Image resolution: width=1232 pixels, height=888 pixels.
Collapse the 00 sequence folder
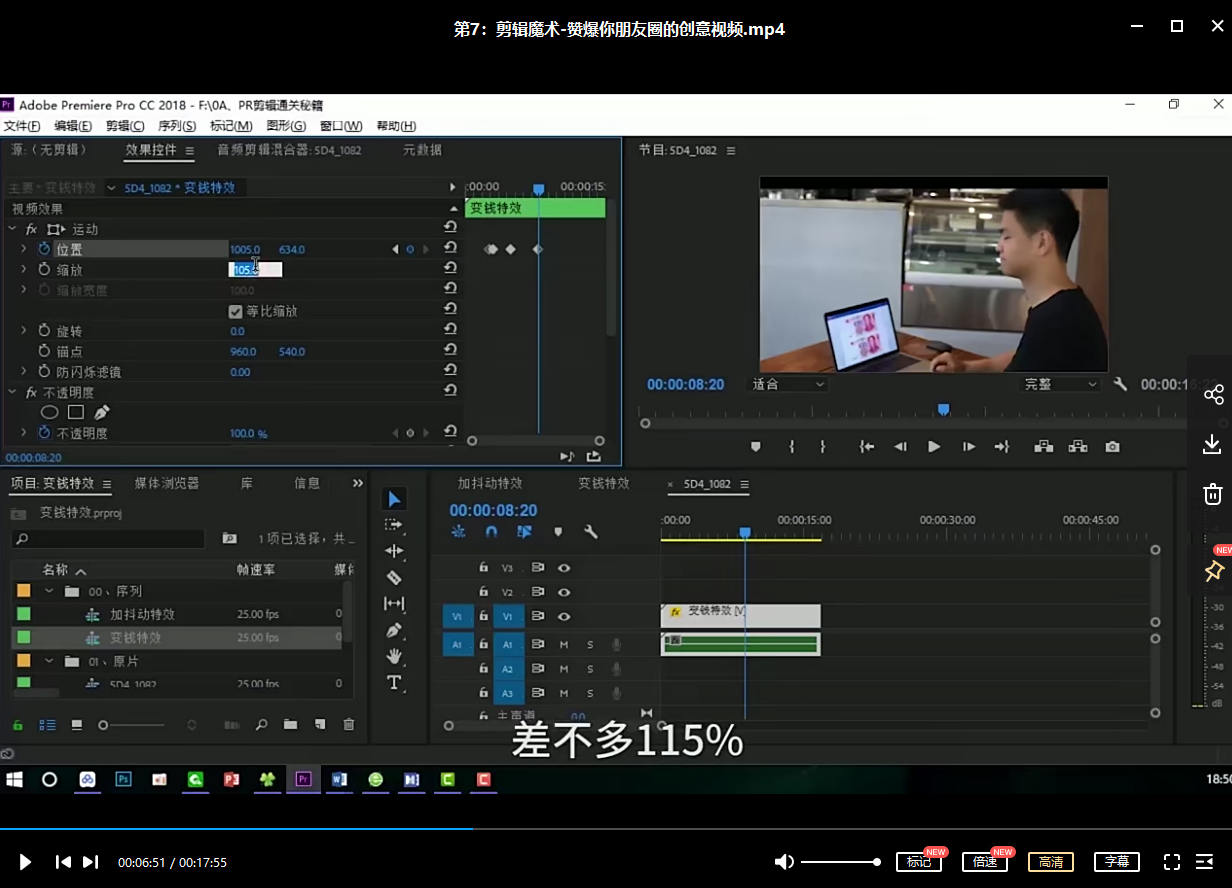49,591
